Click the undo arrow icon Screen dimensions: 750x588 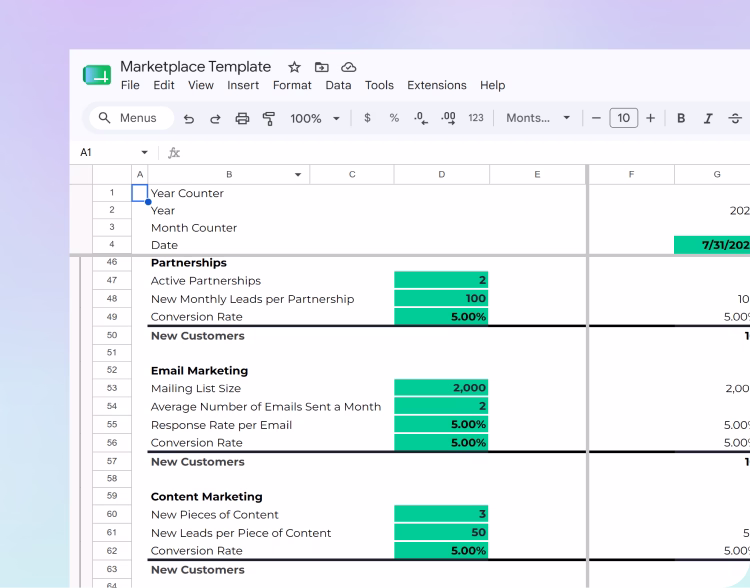coord(189,119)
